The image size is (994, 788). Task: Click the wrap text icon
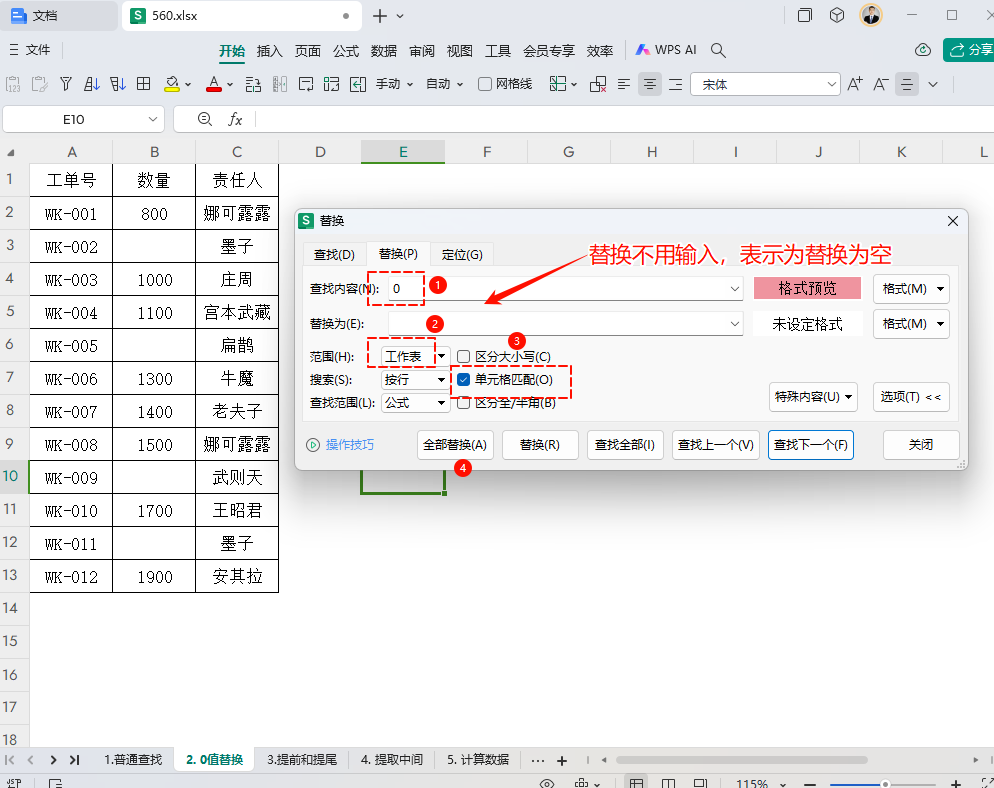pos(306,84)
